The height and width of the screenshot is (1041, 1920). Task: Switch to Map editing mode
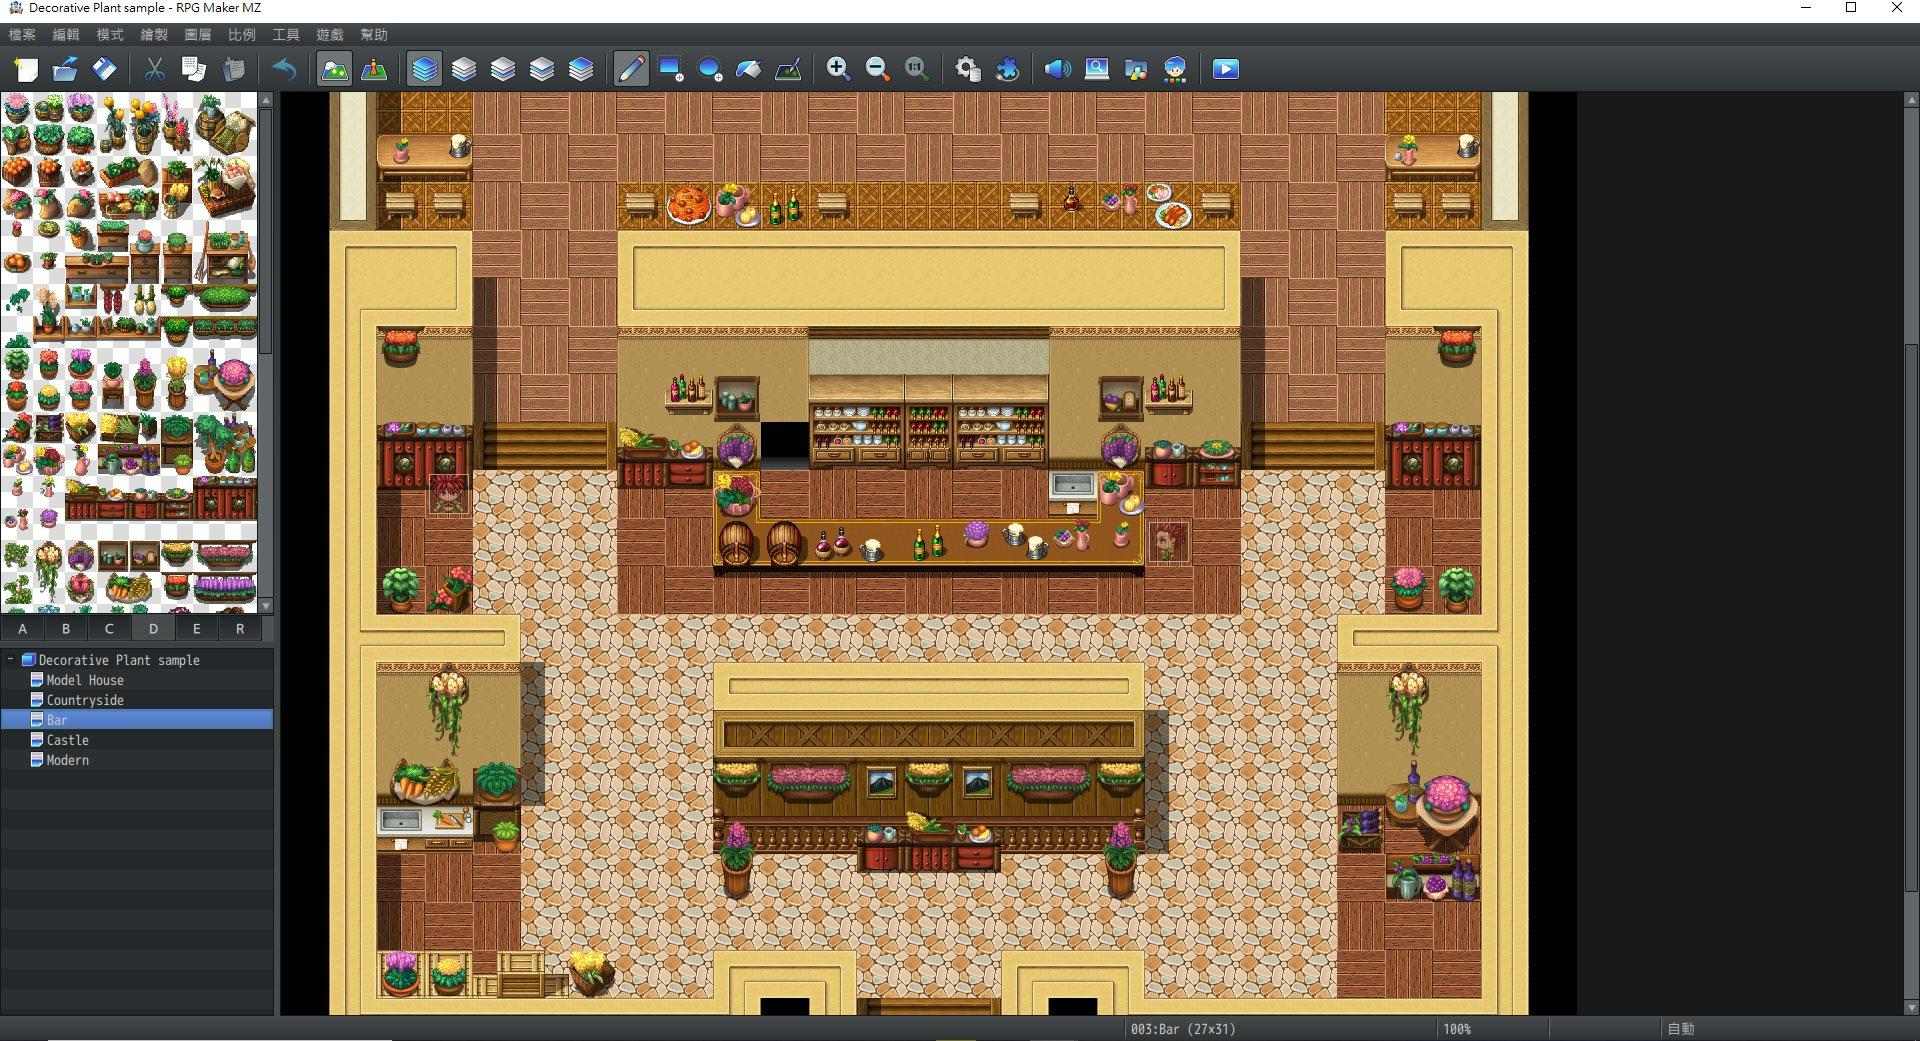coord(334,69)
